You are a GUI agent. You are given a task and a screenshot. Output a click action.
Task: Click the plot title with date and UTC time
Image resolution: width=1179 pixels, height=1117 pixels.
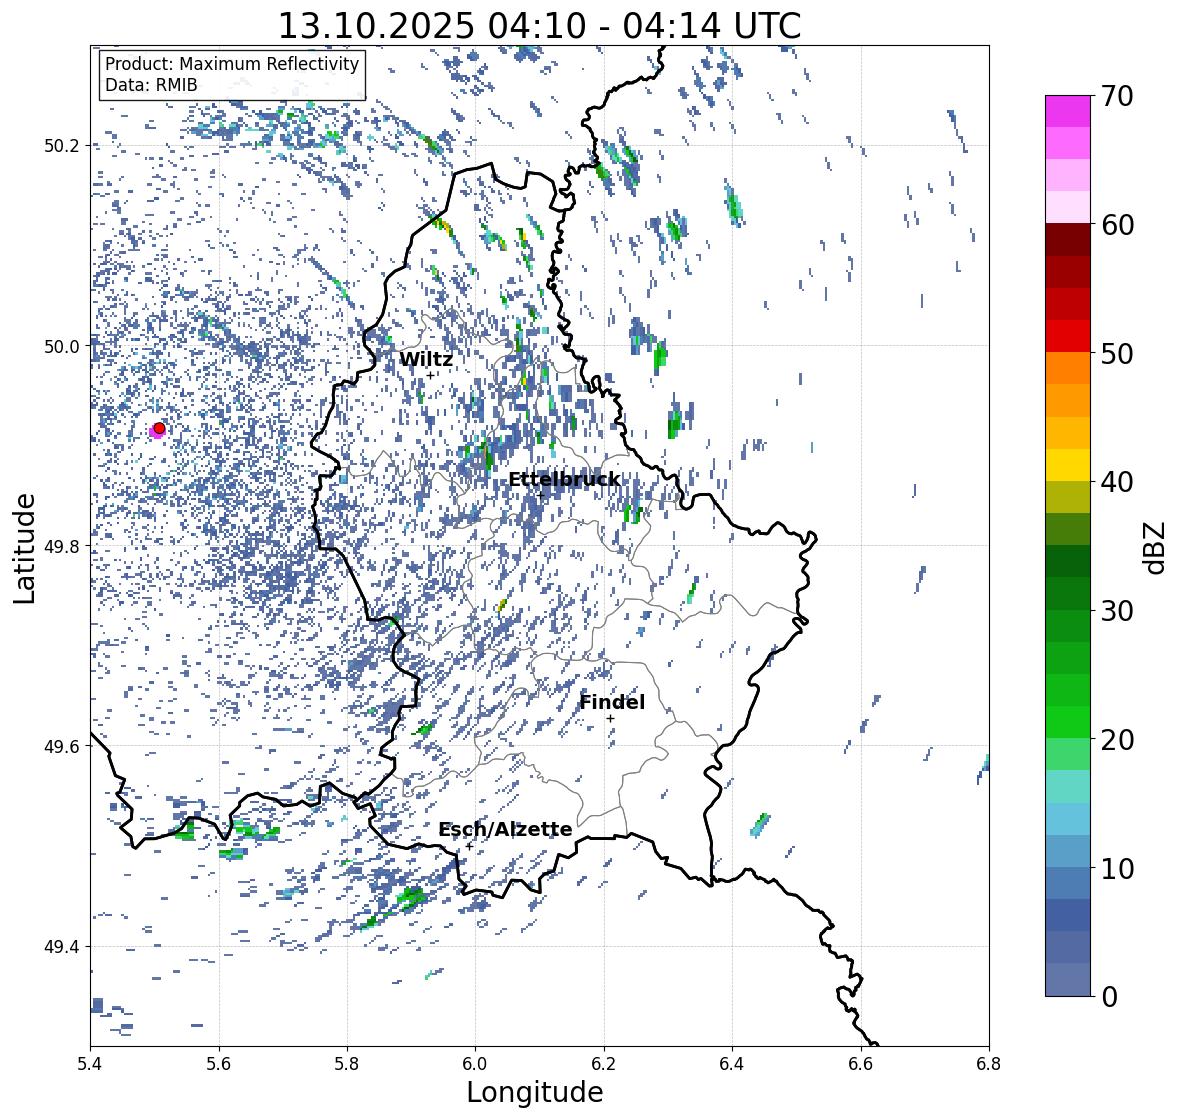click(540, 26)
